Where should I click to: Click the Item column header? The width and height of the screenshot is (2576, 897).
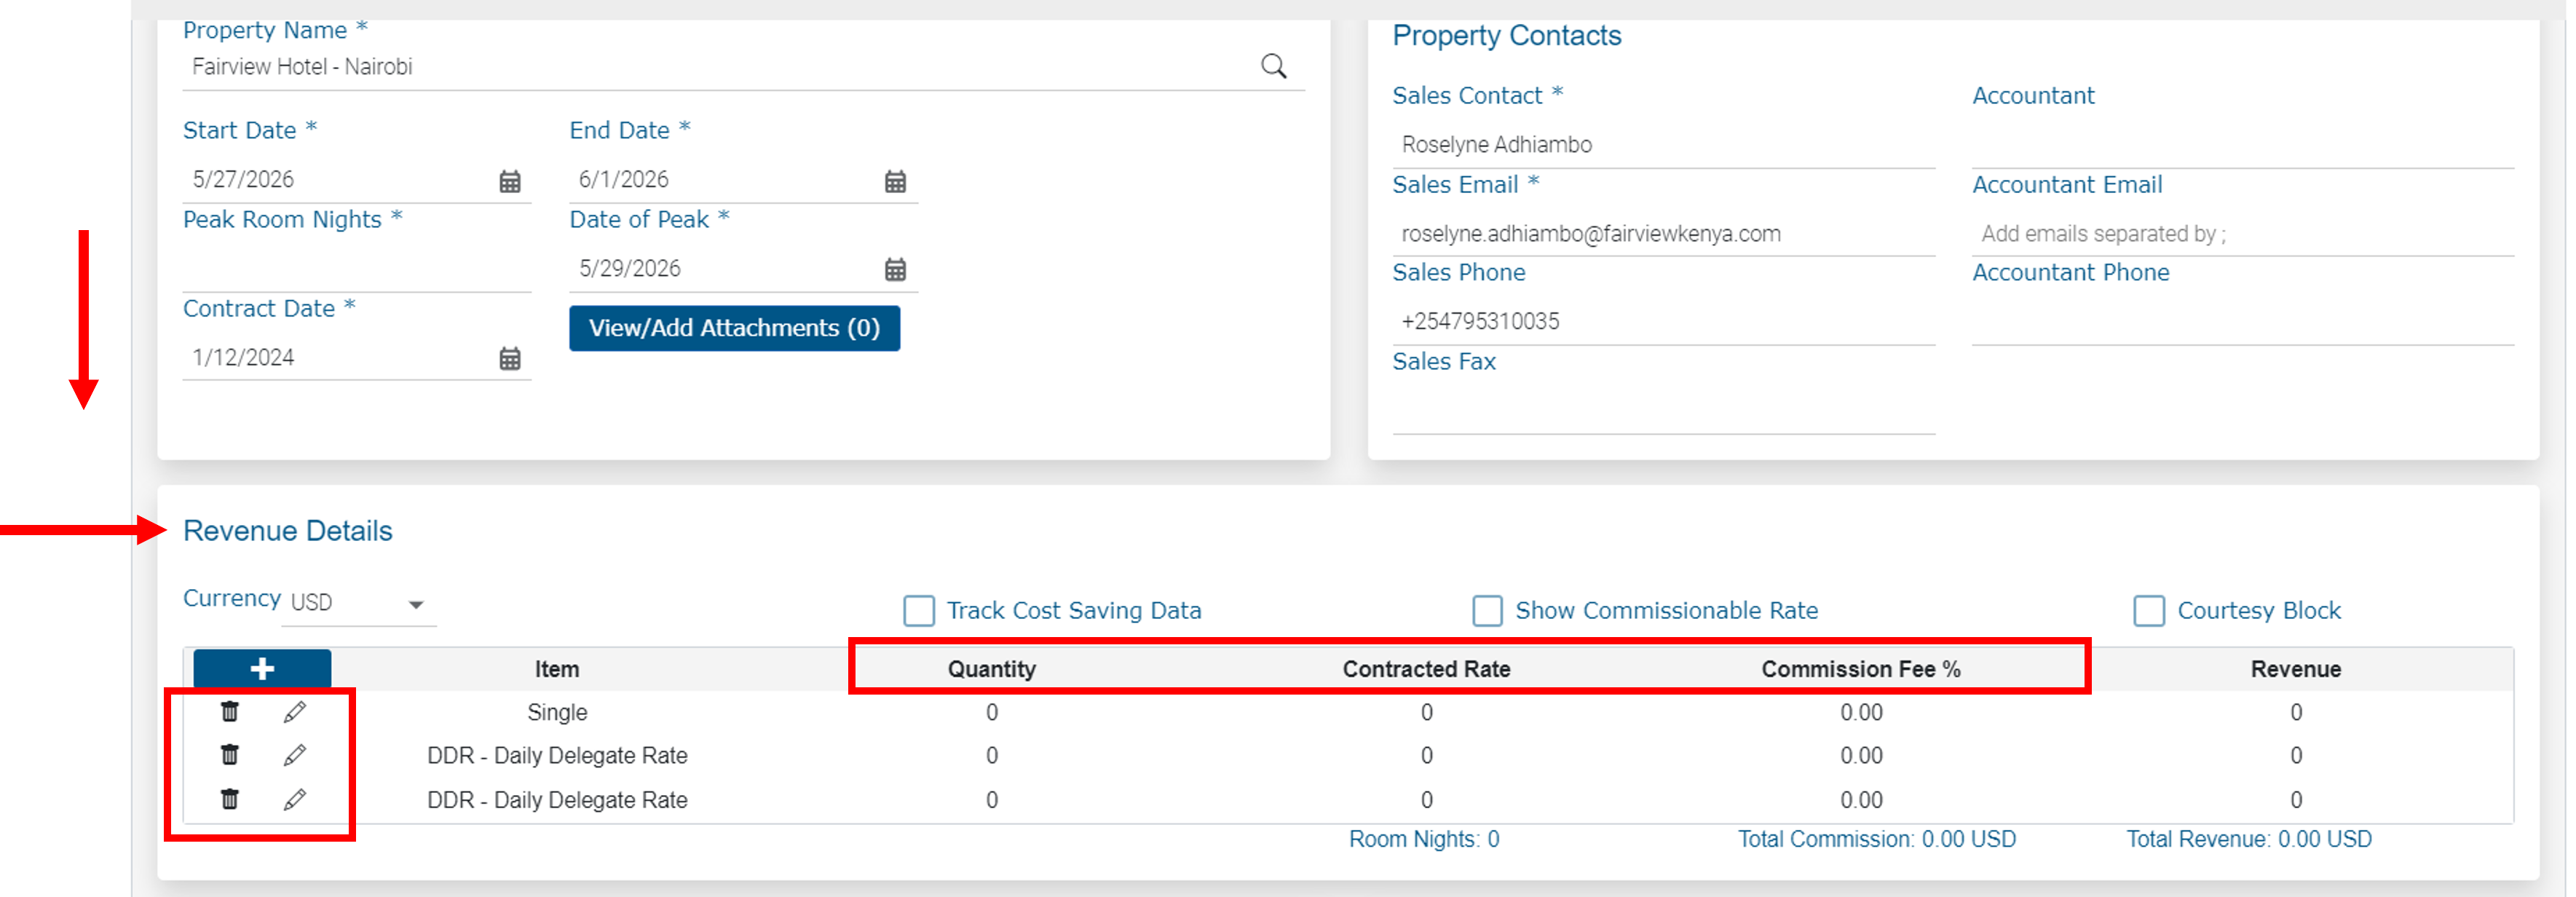pos(557,669)
